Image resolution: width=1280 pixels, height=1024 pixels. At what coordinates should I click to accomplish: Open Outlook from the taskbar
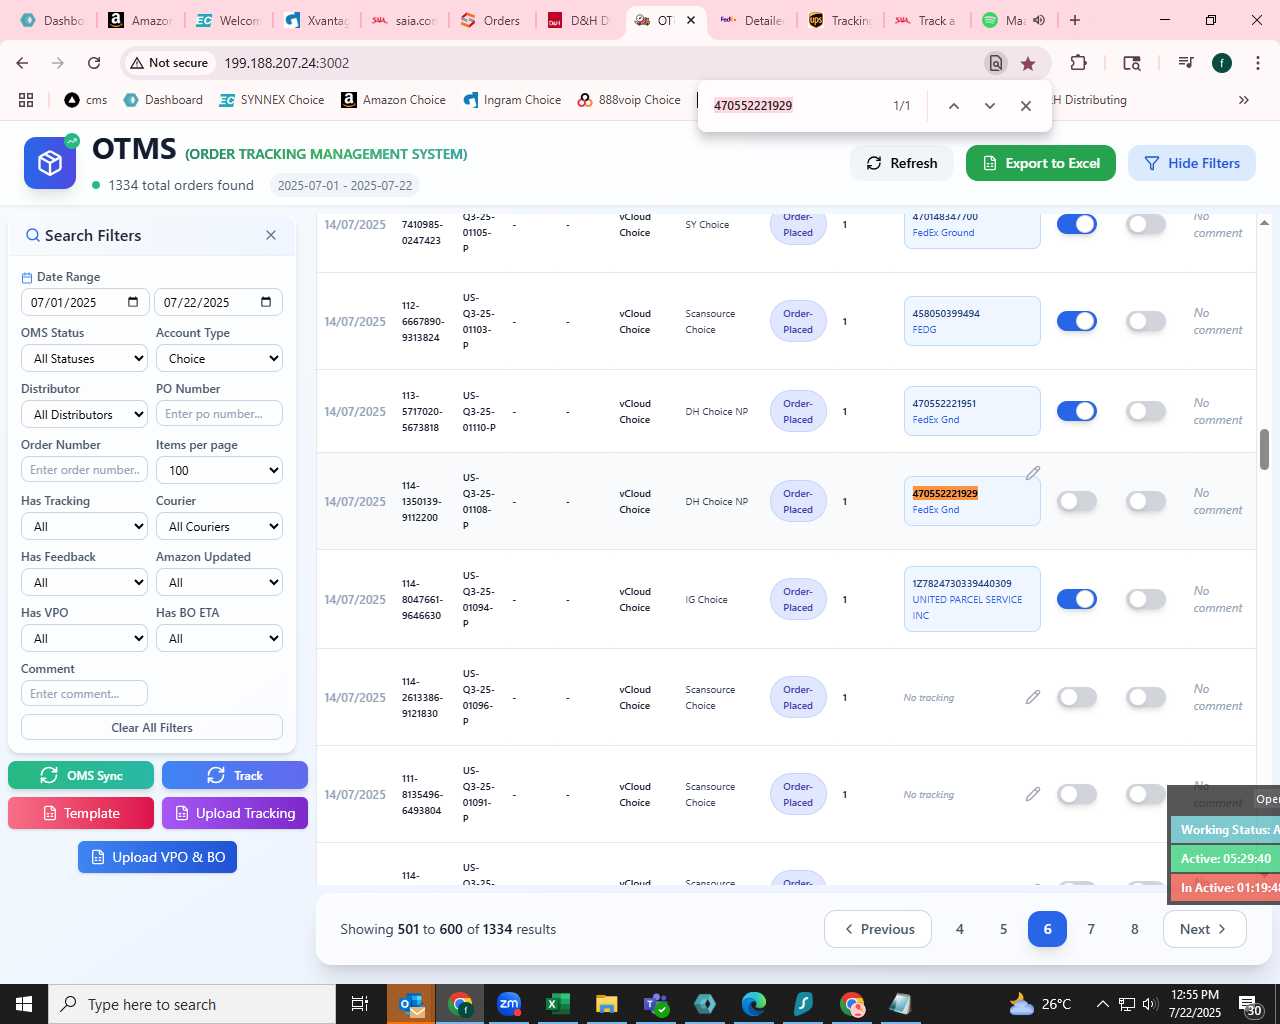pyautogui.click(x=412, y=1004)
